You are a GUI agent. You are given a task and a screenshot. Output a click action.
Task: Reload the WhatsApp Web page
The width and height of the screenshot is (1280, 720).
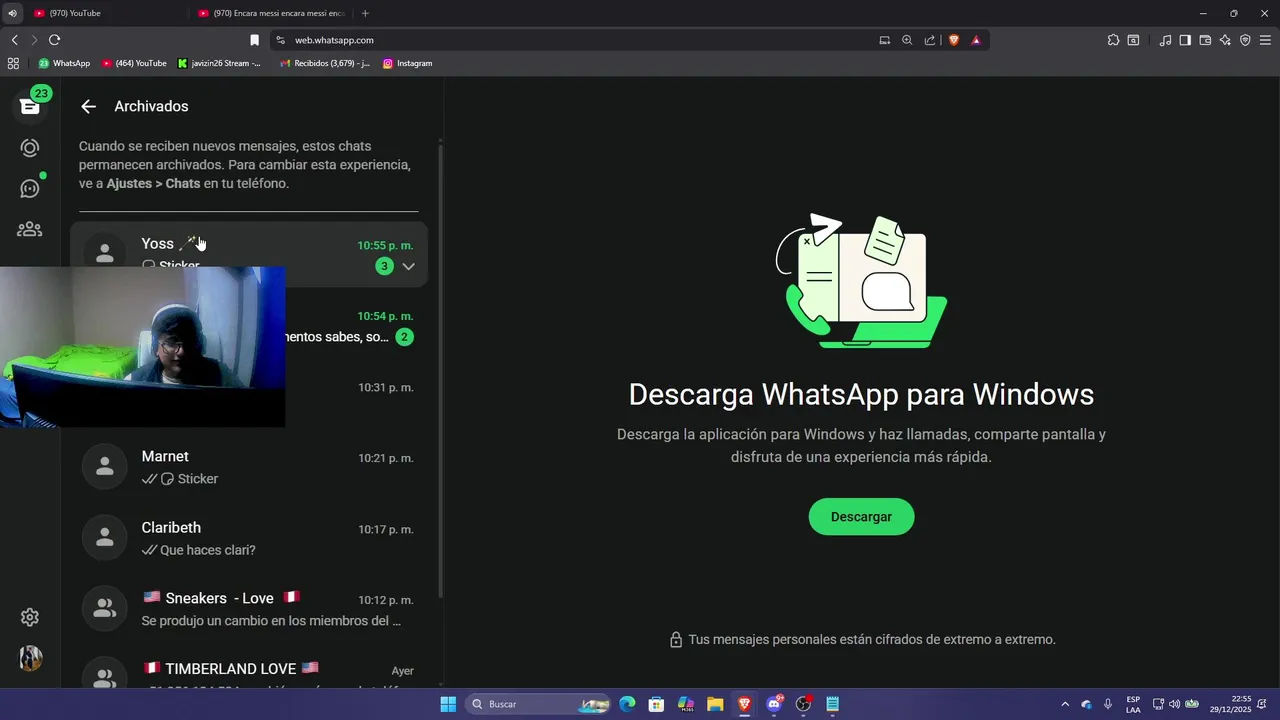pyautogui.click(x=54, y=40)
